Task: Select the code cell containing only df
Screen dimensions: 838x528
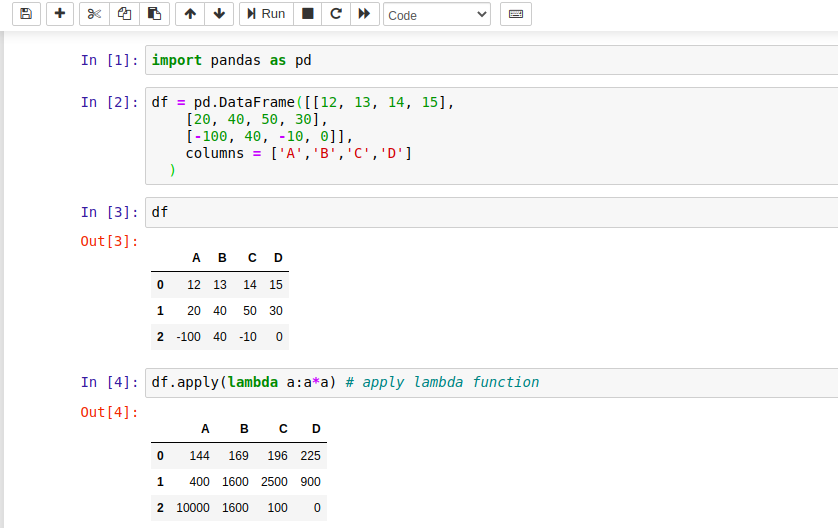Action: click(492, 212)
